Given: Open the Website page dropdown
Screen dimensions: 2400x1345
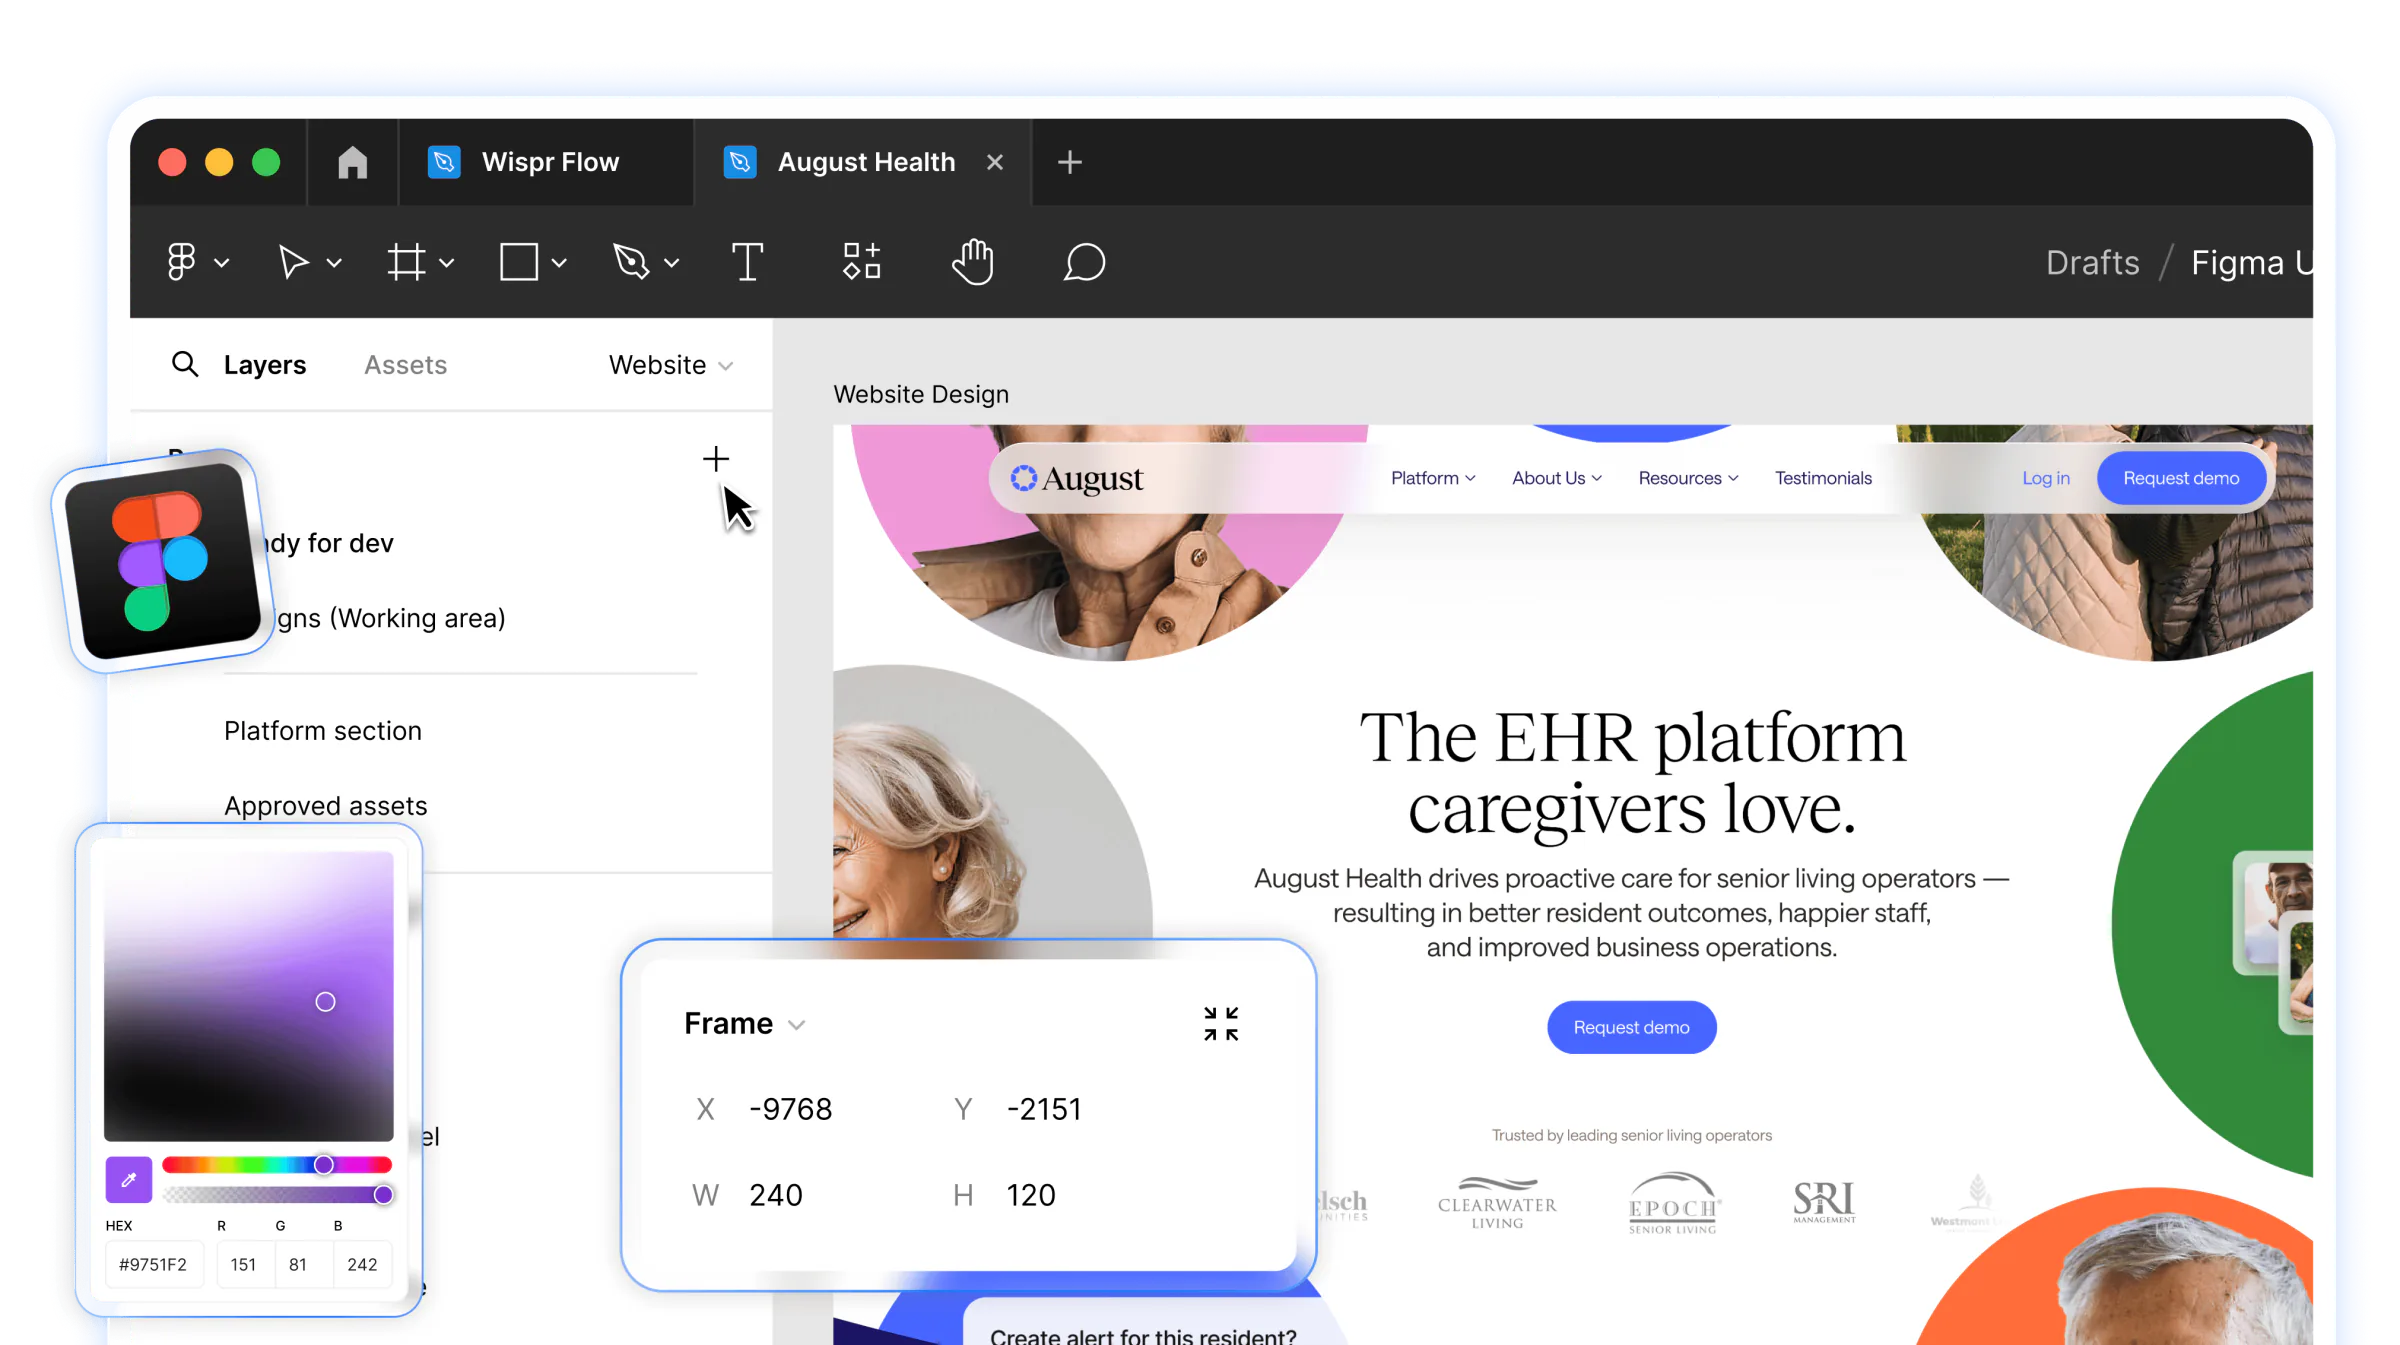Looking at the screenshot, I should coord(671,365).
